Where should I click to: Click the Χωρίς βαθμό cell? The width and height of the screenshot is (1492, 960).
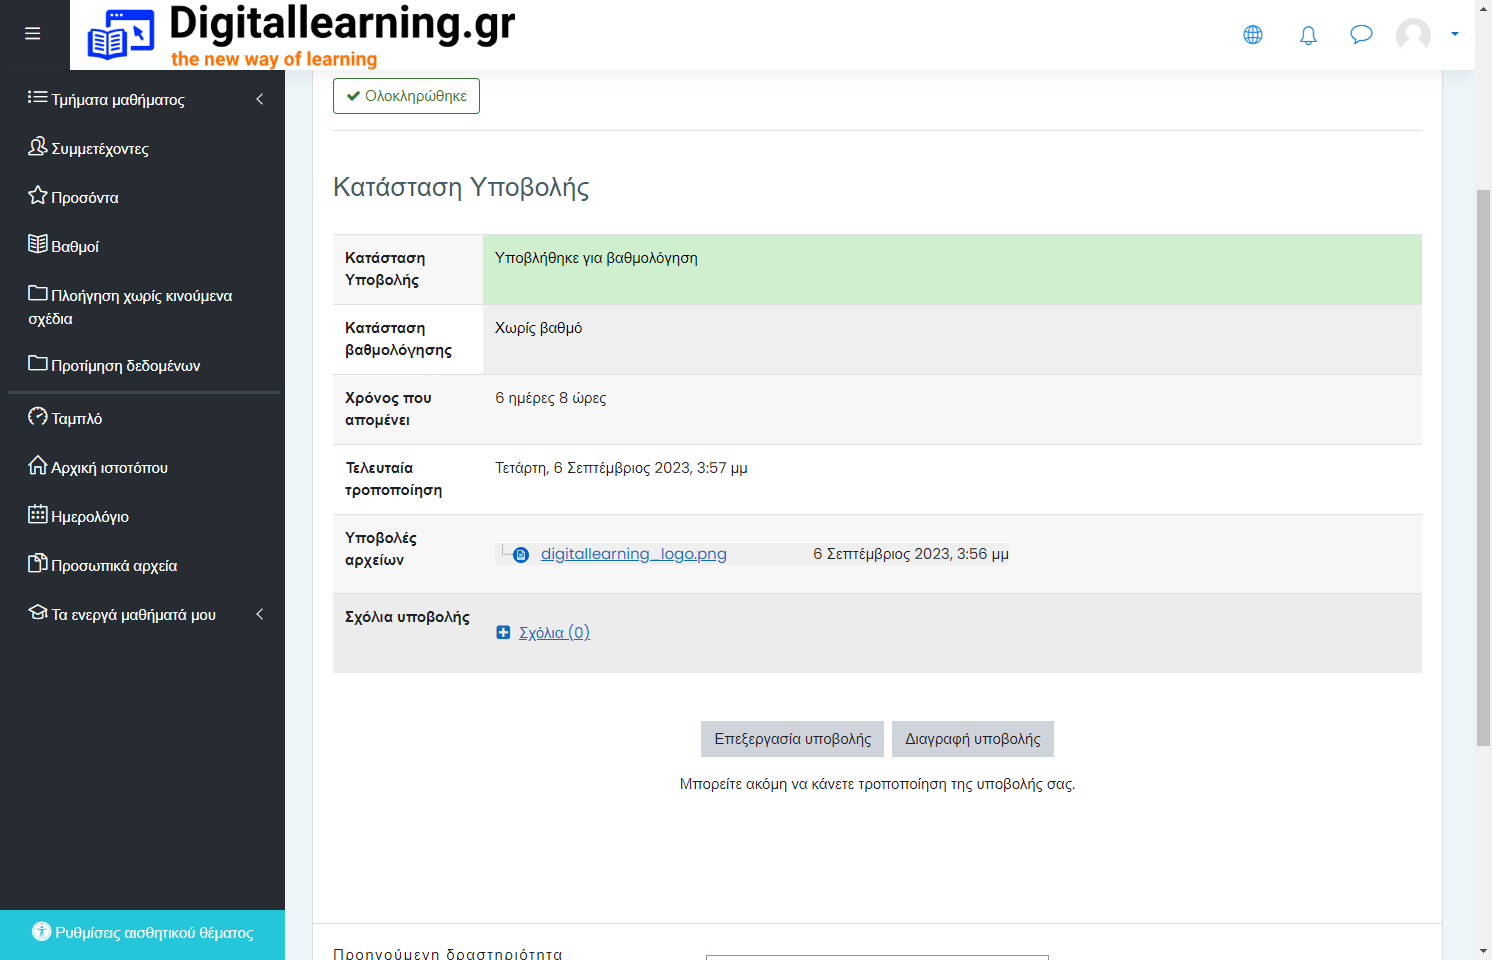(x=952, y=339)
